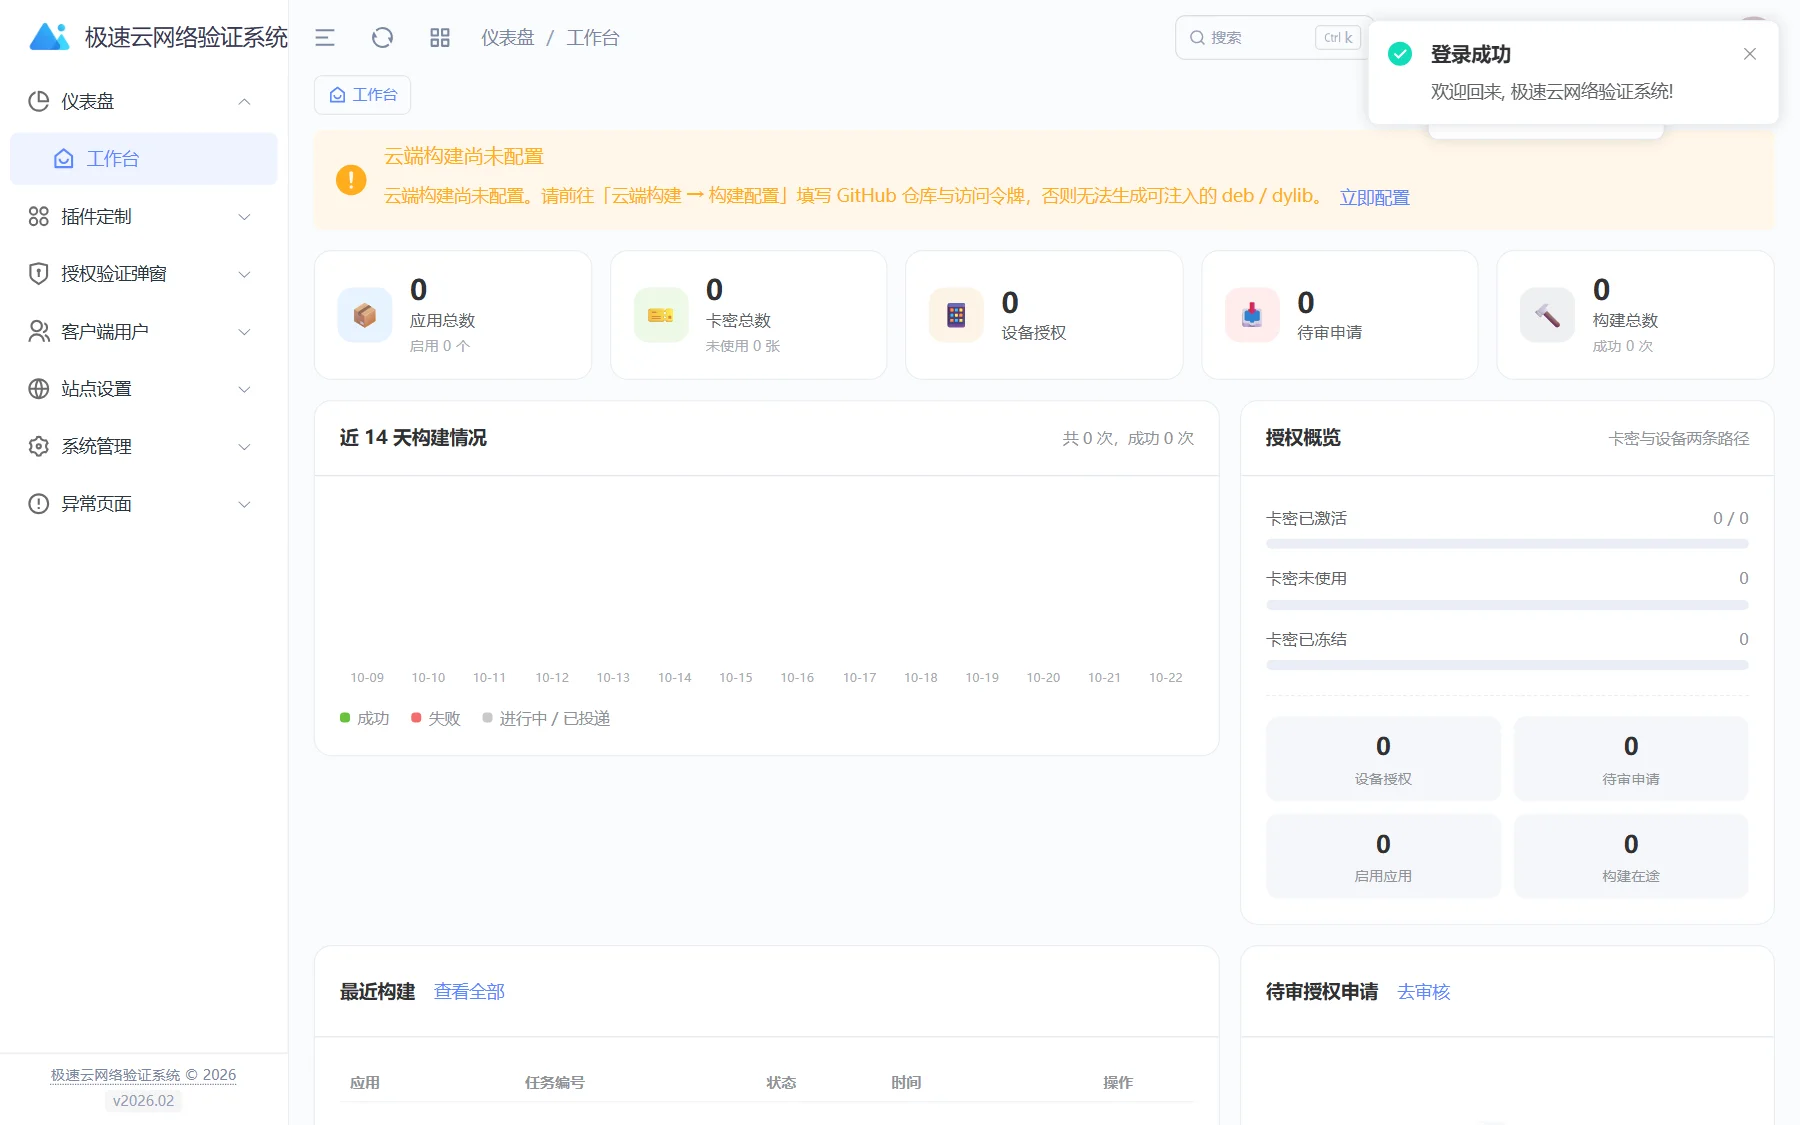
Task: Click the 设备授权 device icon
Action: (956, 315)
